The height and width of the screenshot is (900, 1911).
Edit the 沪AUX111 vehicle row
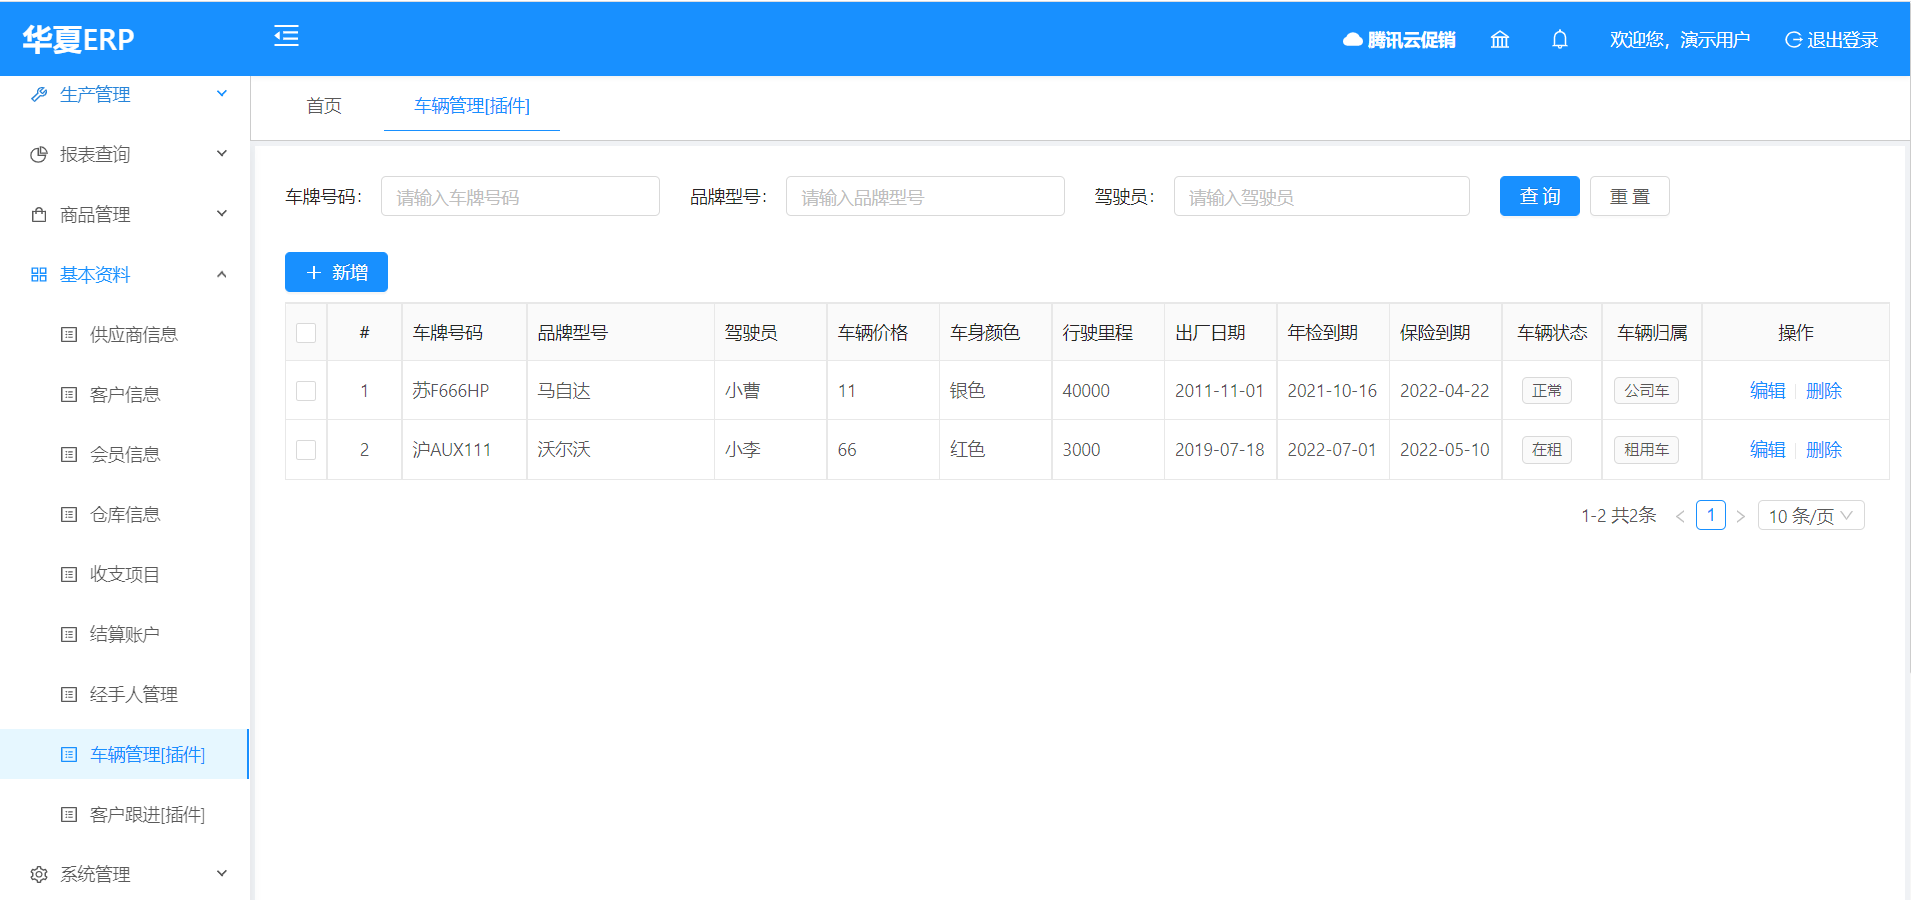[x=1767, y=450]
